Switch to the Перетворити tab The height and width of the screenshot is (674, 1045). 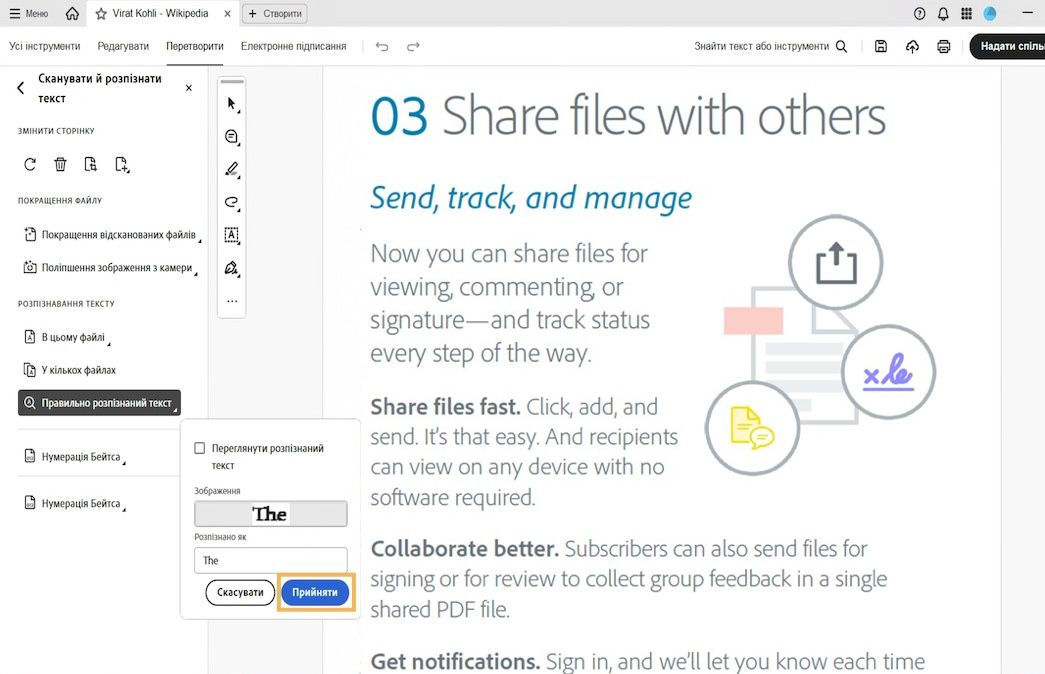click(195, 46)
